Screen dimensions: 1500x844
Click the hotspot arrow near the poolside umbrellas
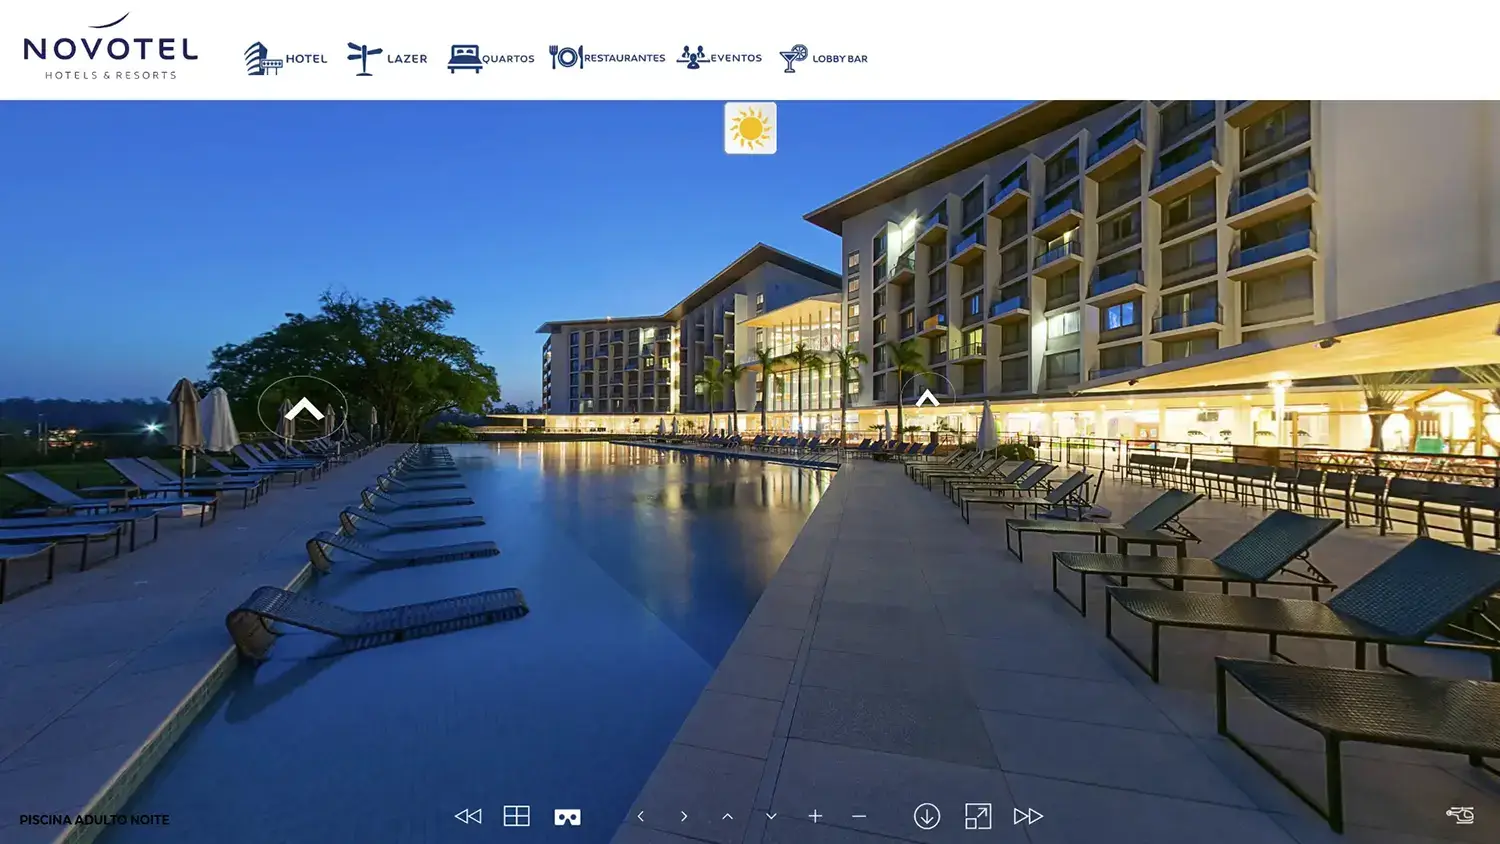(303, 407)
